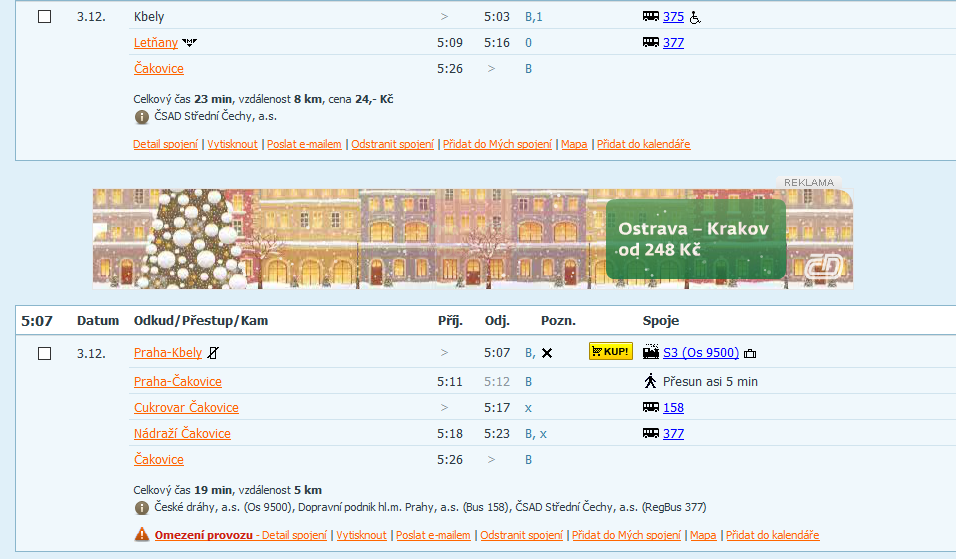Click Přidat do Mých spojení in 5:07 connection
This screenshot has width=956, height=559.
[x=627, y=535]
